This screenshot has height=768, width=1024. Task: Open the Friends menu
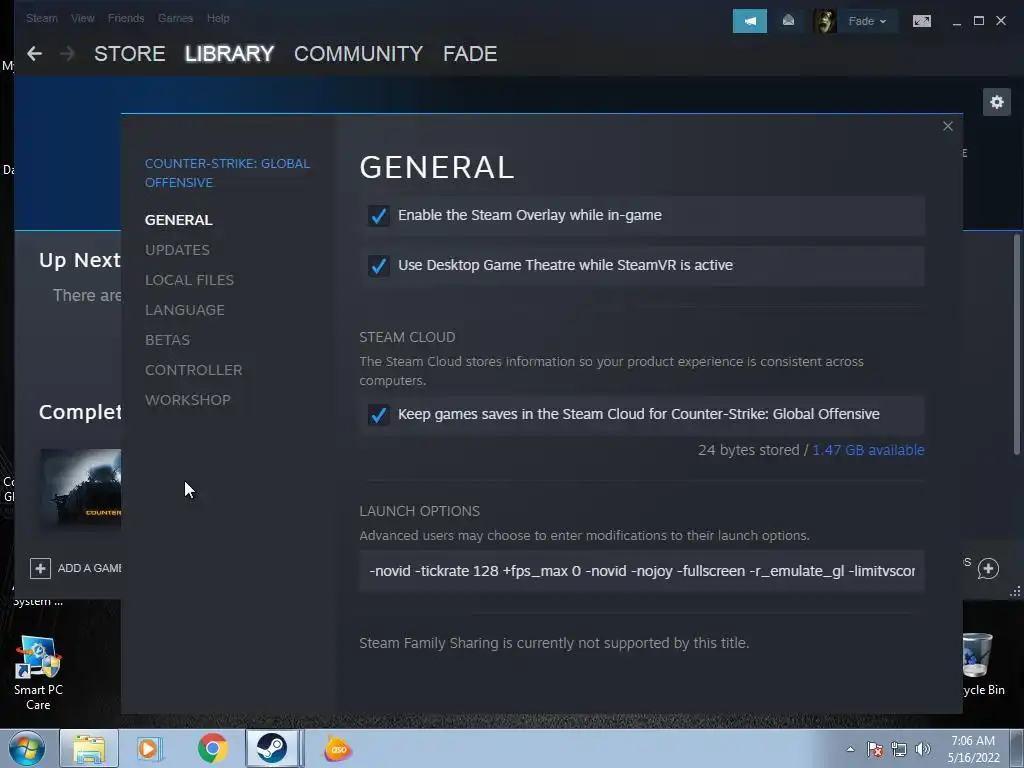126,18
